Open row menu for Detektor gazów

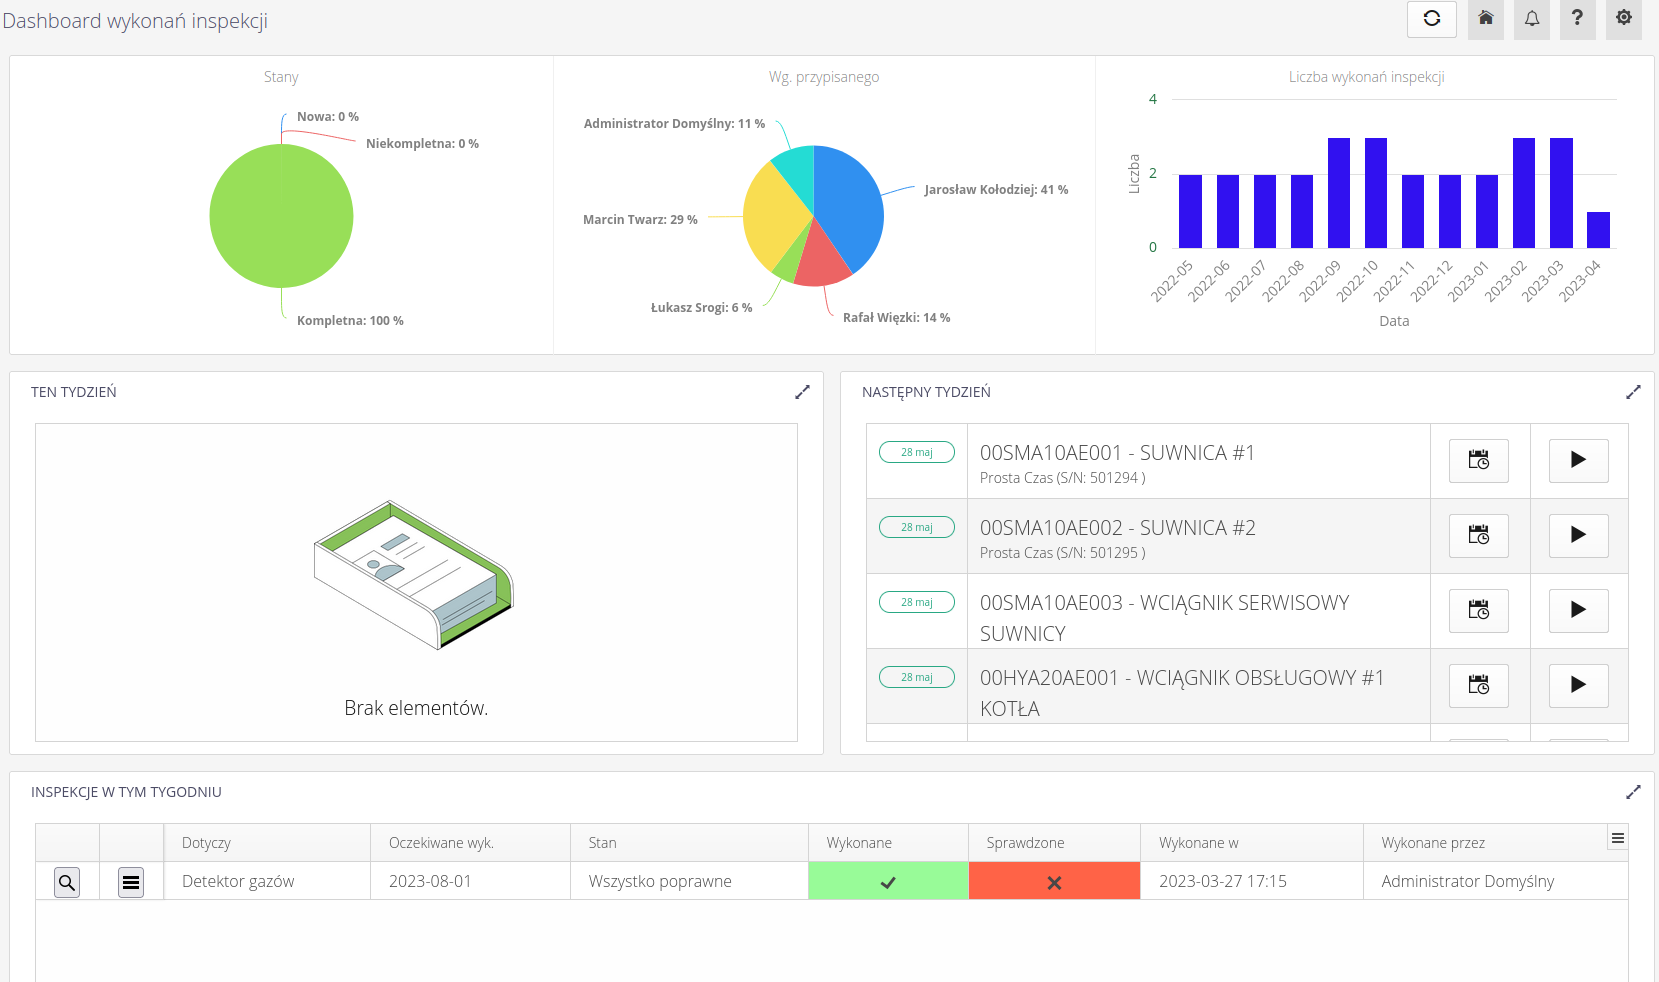tap(131, 882)
